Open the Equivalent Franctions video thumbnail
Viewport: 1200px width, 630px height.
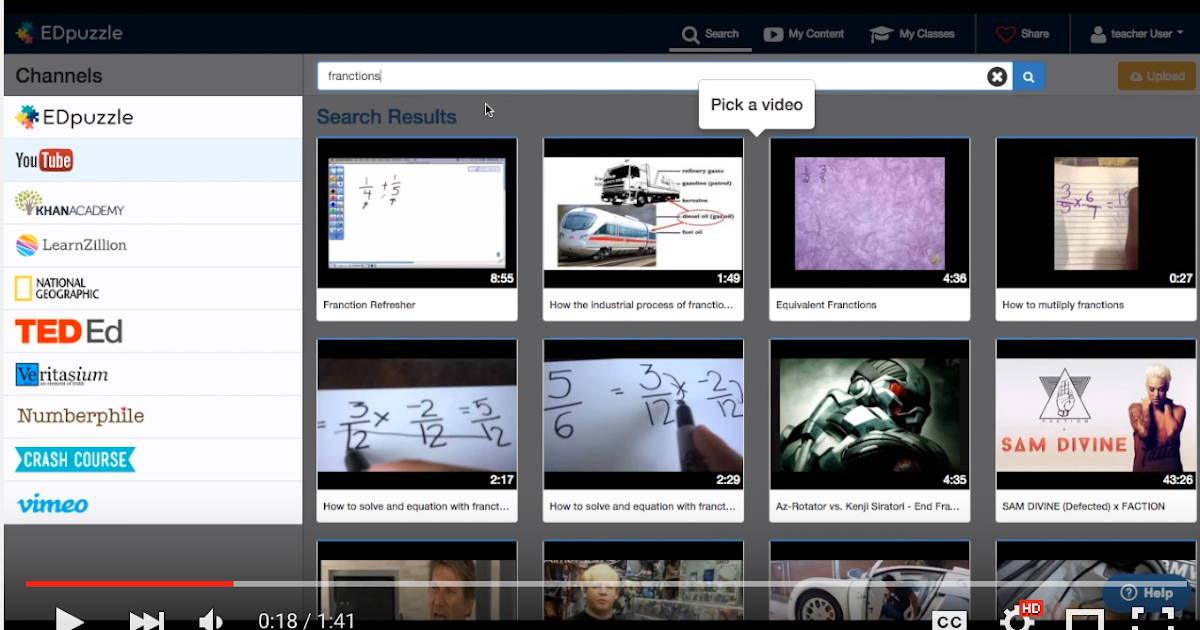pos(869,213)
